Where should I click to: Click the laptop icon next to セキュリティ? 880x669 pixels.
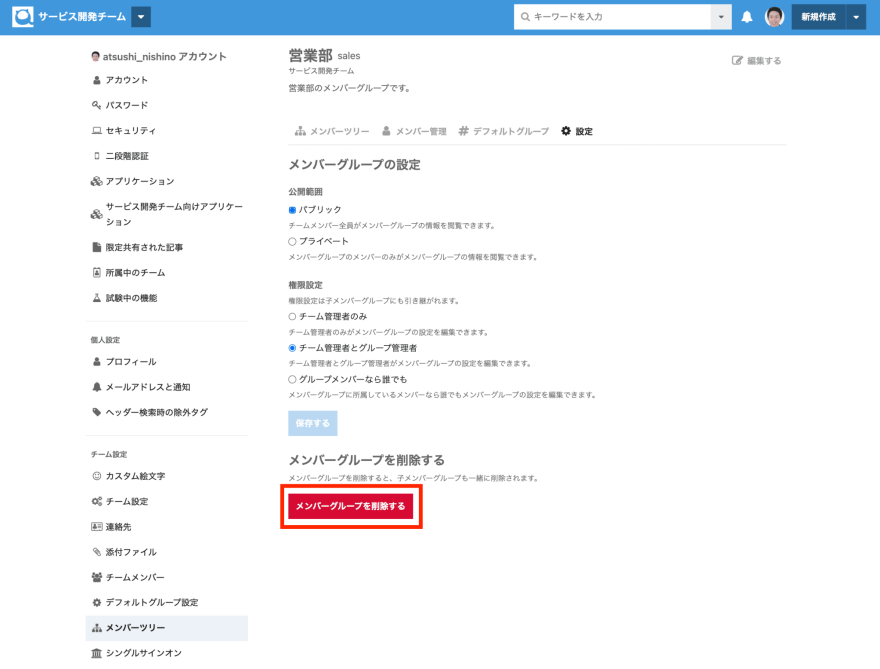tap(97, 130)
